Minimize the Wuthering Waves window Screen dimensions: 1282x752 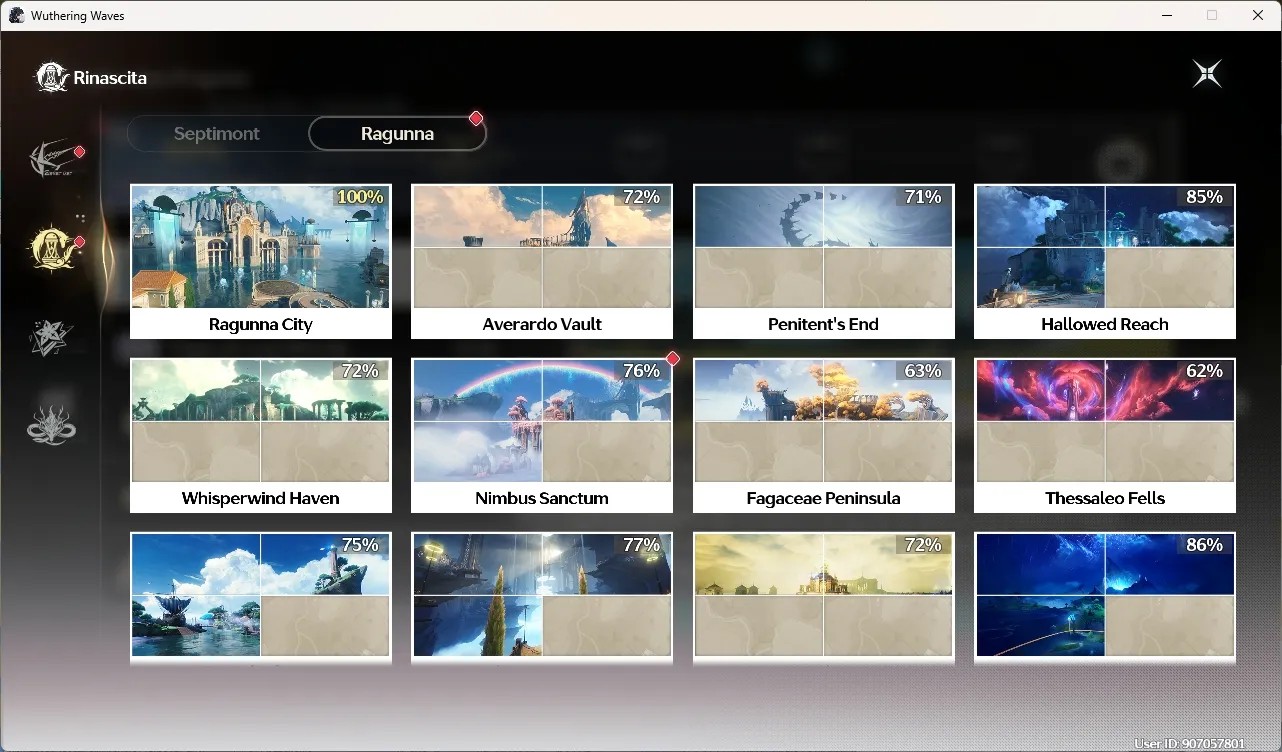click(x=1167, y=15)
